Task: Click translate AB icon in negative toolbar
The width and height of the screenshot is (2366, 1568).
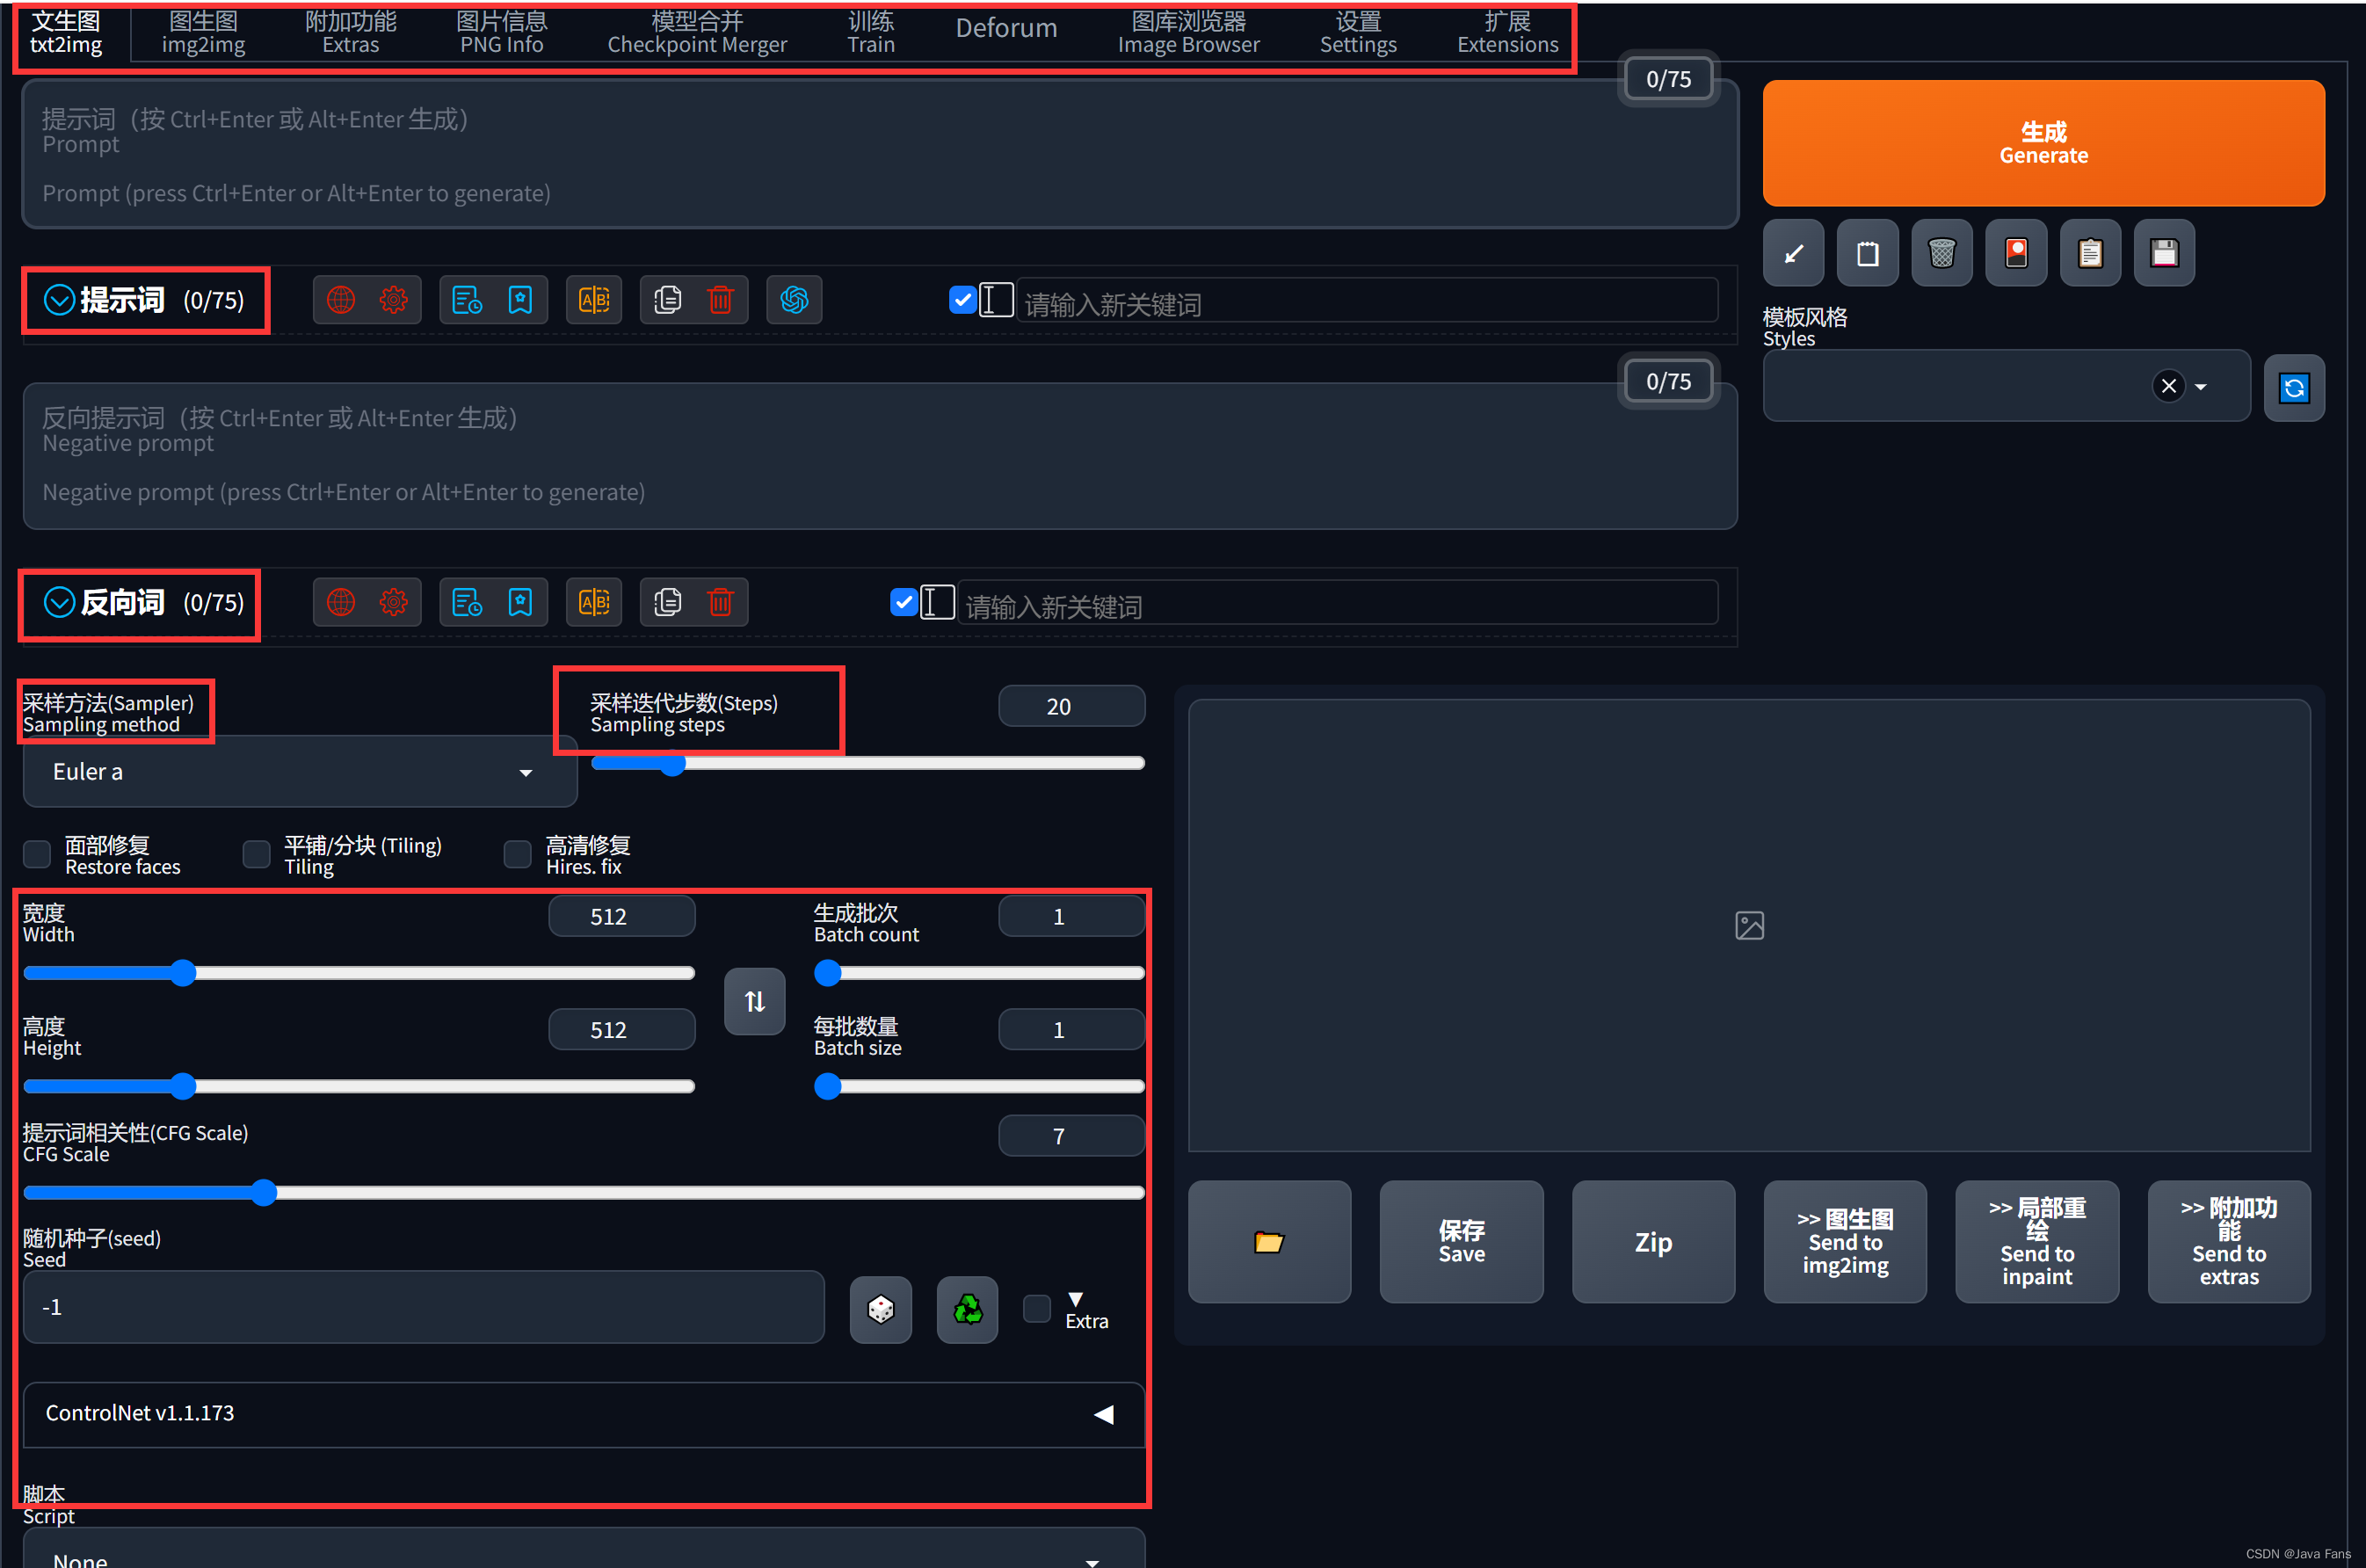Action: [594, 602]
